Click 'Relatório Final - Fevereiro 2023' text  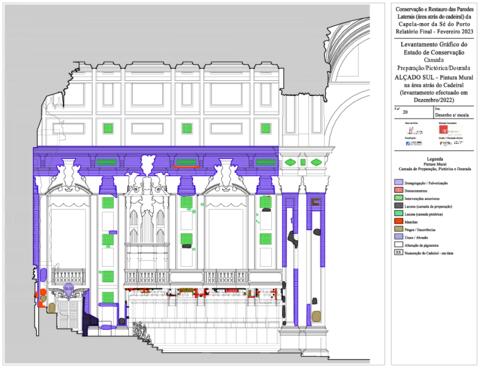(434, 31)
